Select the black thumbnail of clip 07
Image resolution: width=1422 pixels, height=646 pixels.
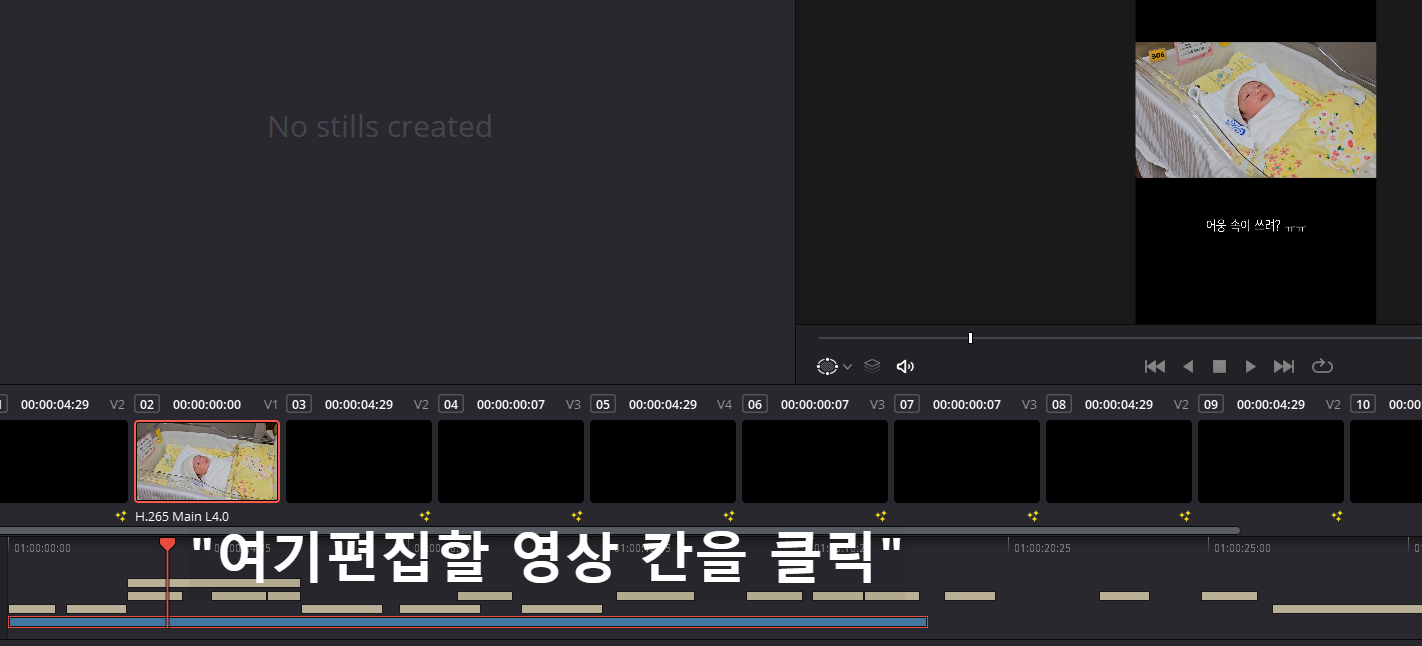click(x=967, y=461)
